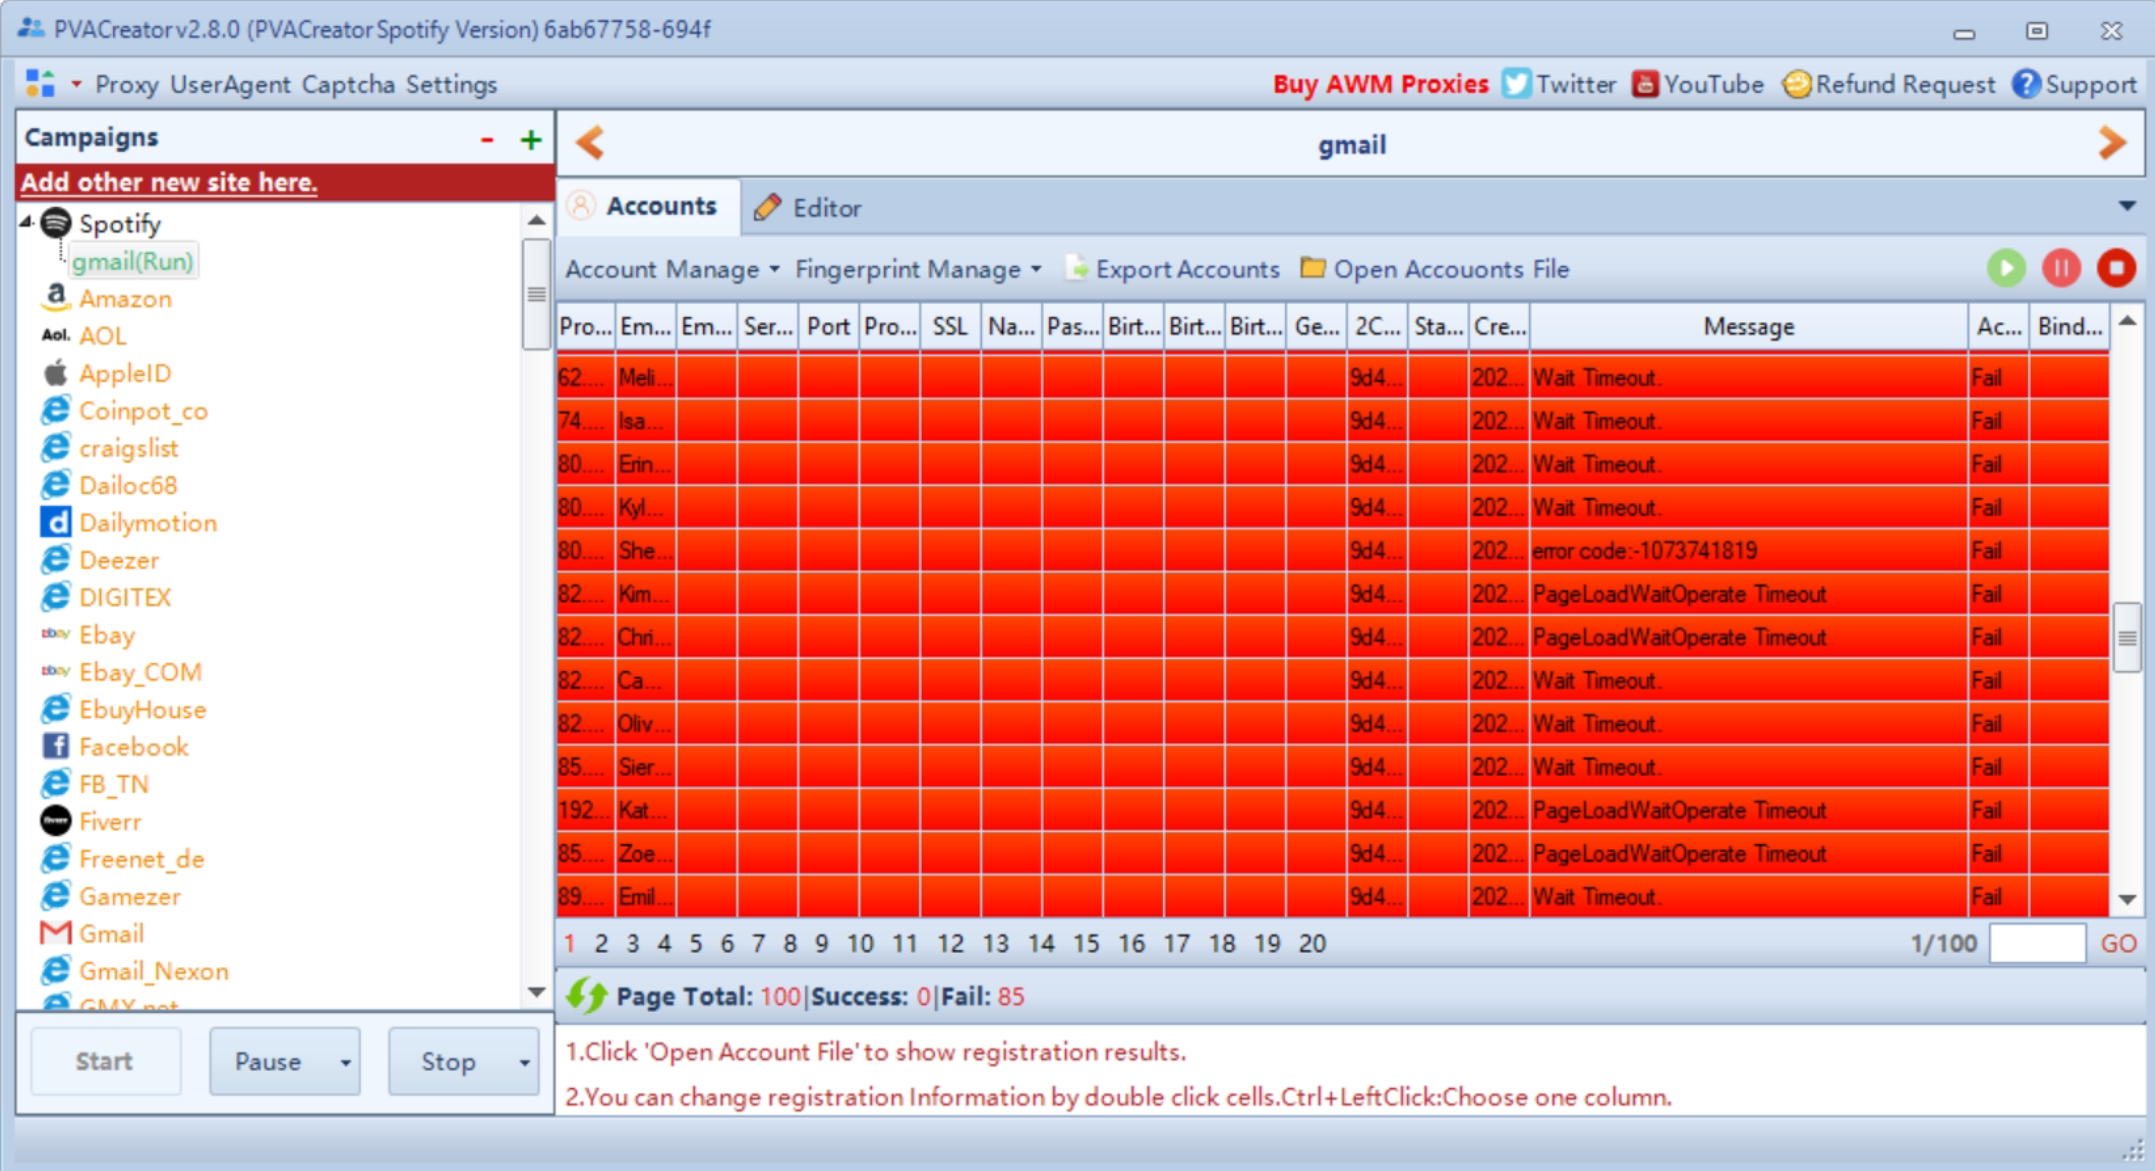
Task: Click Add other new site here link
Action: pyautogui.click(x=169, y=182)
